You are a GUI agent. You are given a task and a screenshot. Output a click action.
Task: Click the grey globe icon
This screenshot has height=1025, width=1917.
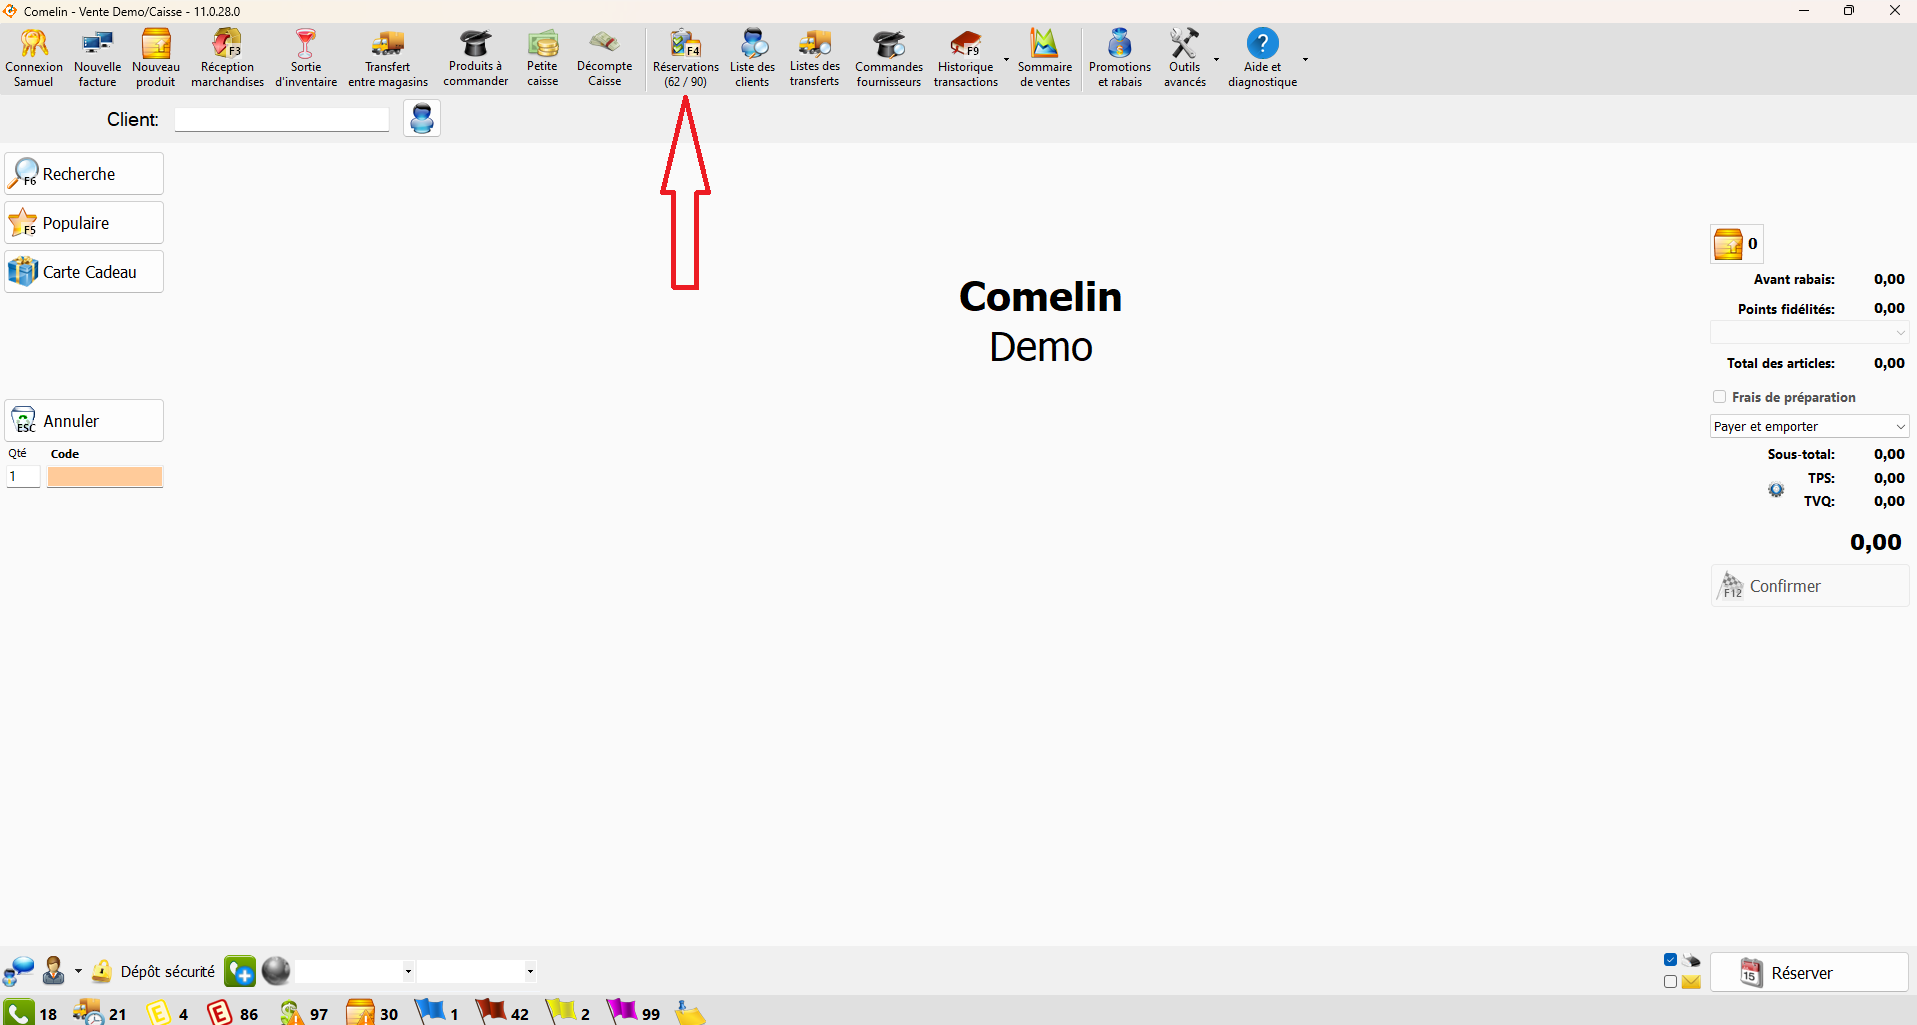pos(276,971)
